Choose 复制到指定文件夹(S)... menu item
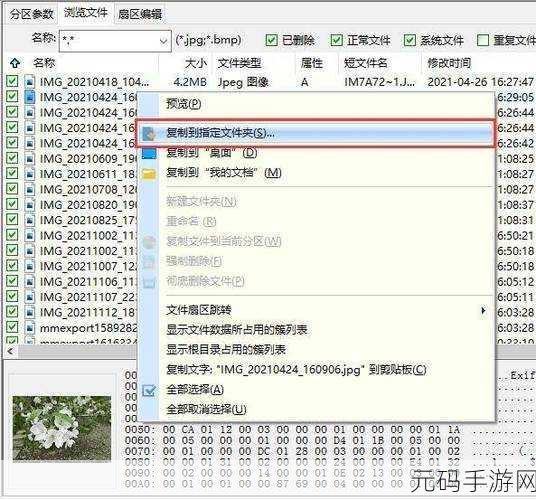Image resolution: width=536 pixels, height=500 pixels. pos(315,133)
